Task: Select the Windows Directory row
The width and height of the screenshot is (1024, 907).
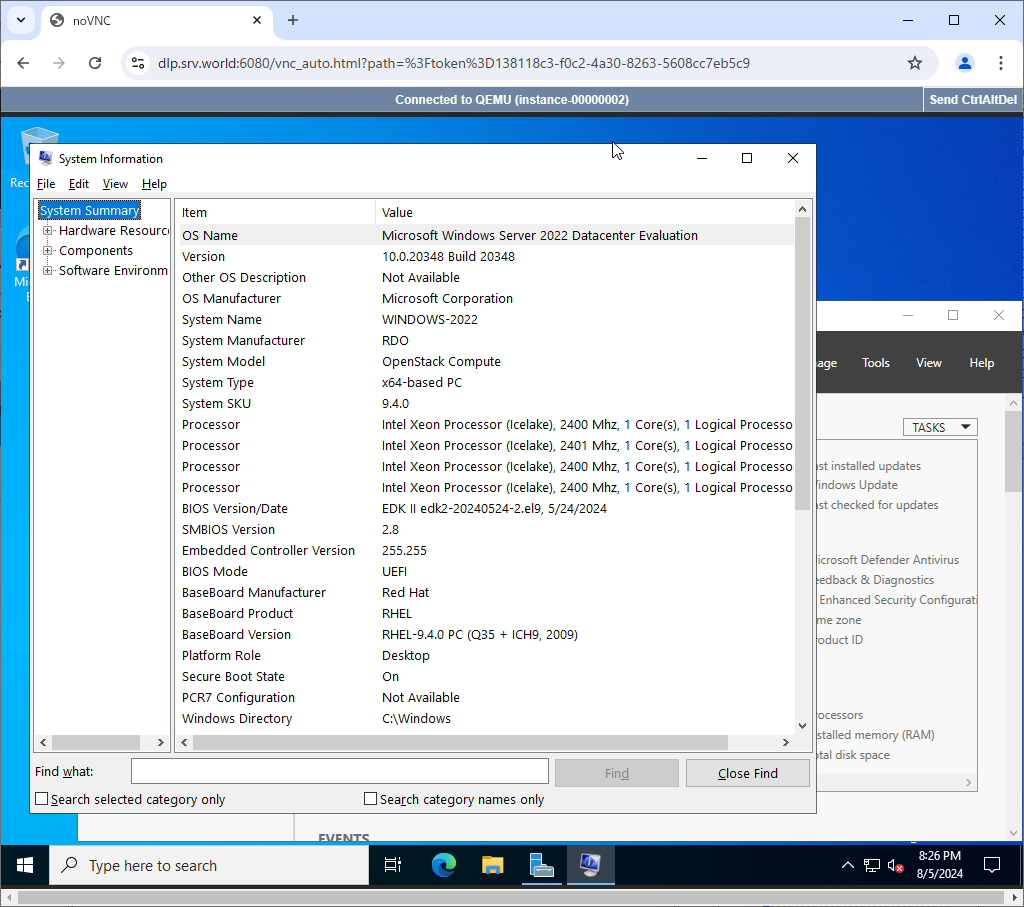Action: click(487, 718)
